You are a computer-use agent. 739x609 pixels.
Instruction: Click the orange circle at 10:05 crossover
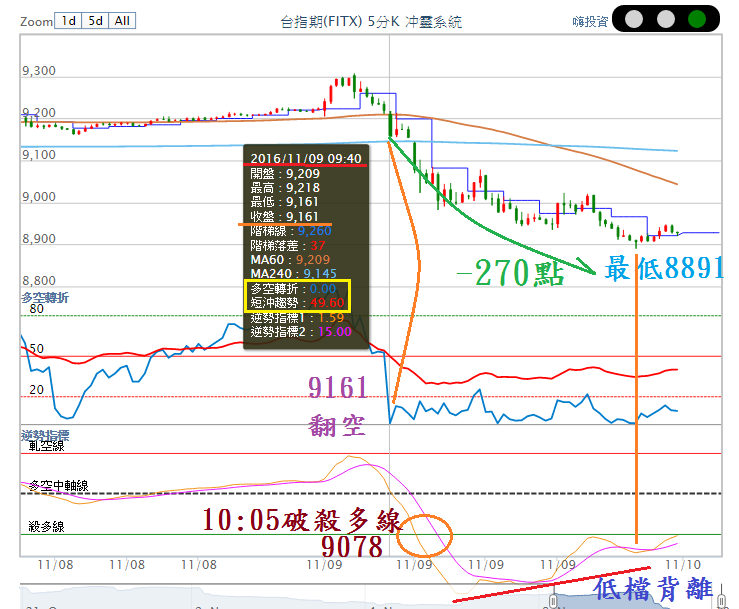tap(425, 536)
